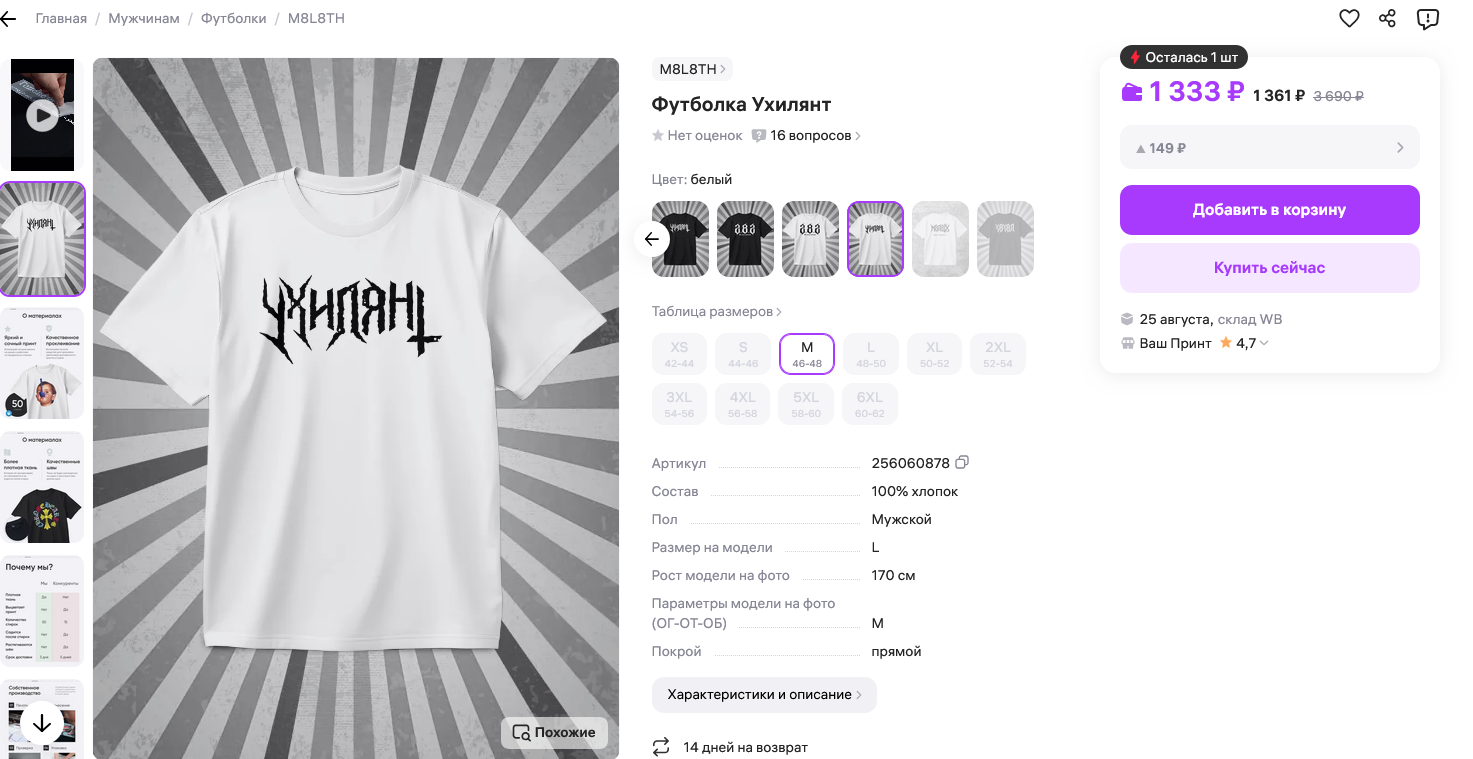Image resolution: width=1473 pixels, height=759 pixels.
Task: Choose the first black shirt color swatch
Action: [680, 239]
